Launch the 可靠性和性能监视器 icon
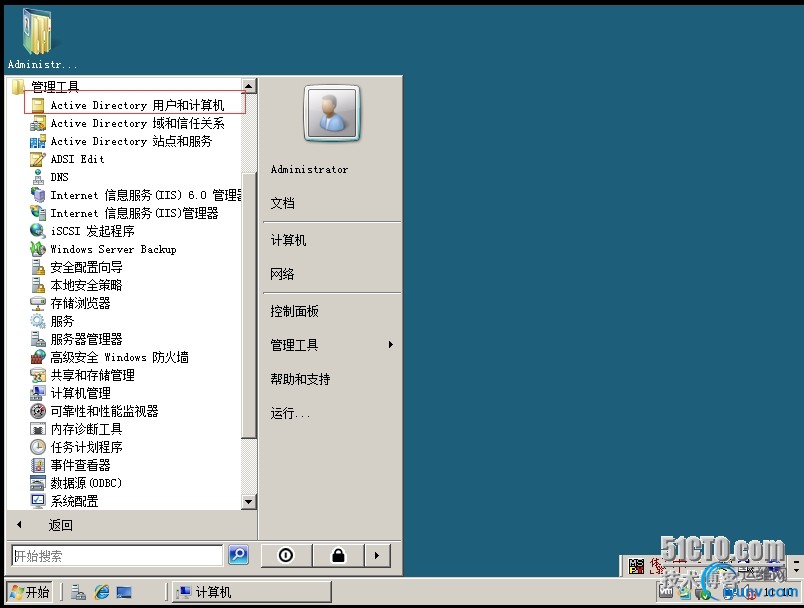 pos(38,411)
